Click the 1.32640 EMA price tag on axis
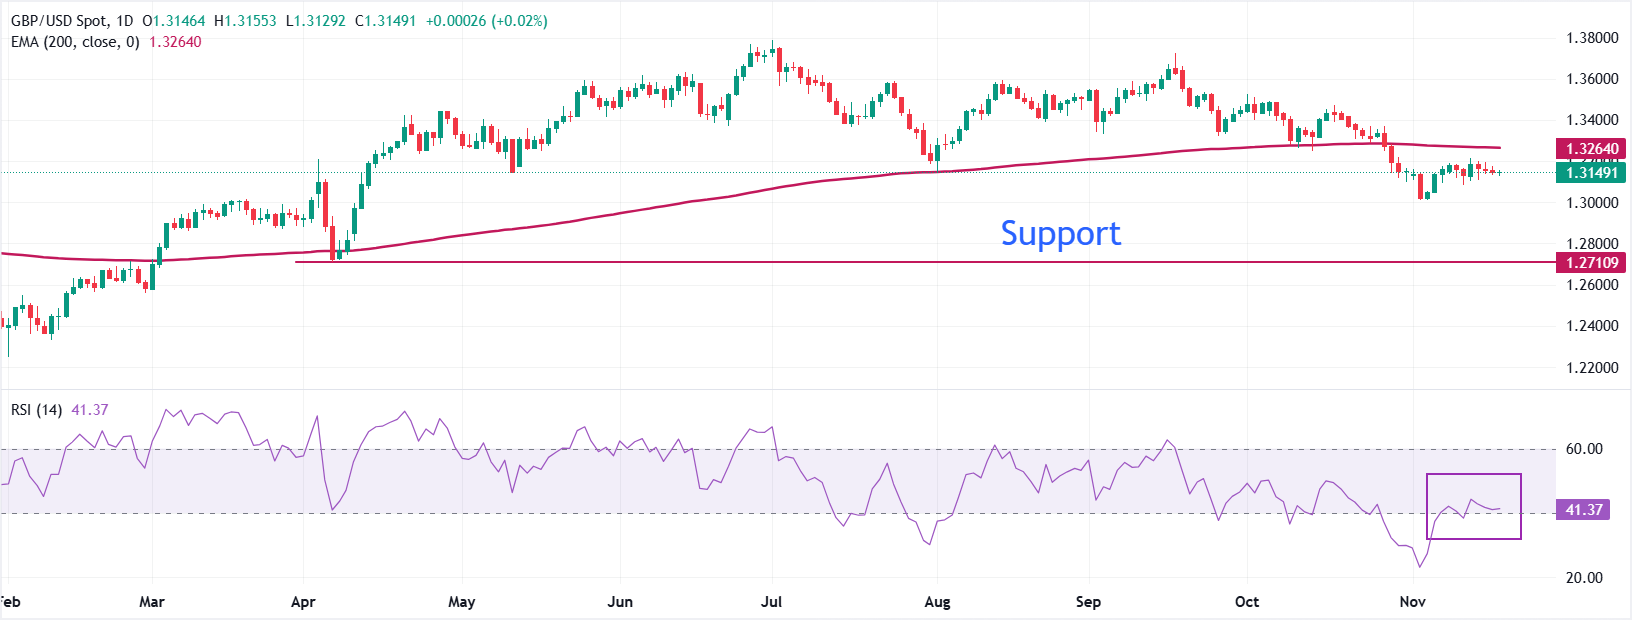Image resolution: width=1632 pixels, height=620 pixels. coord(1591,149)
